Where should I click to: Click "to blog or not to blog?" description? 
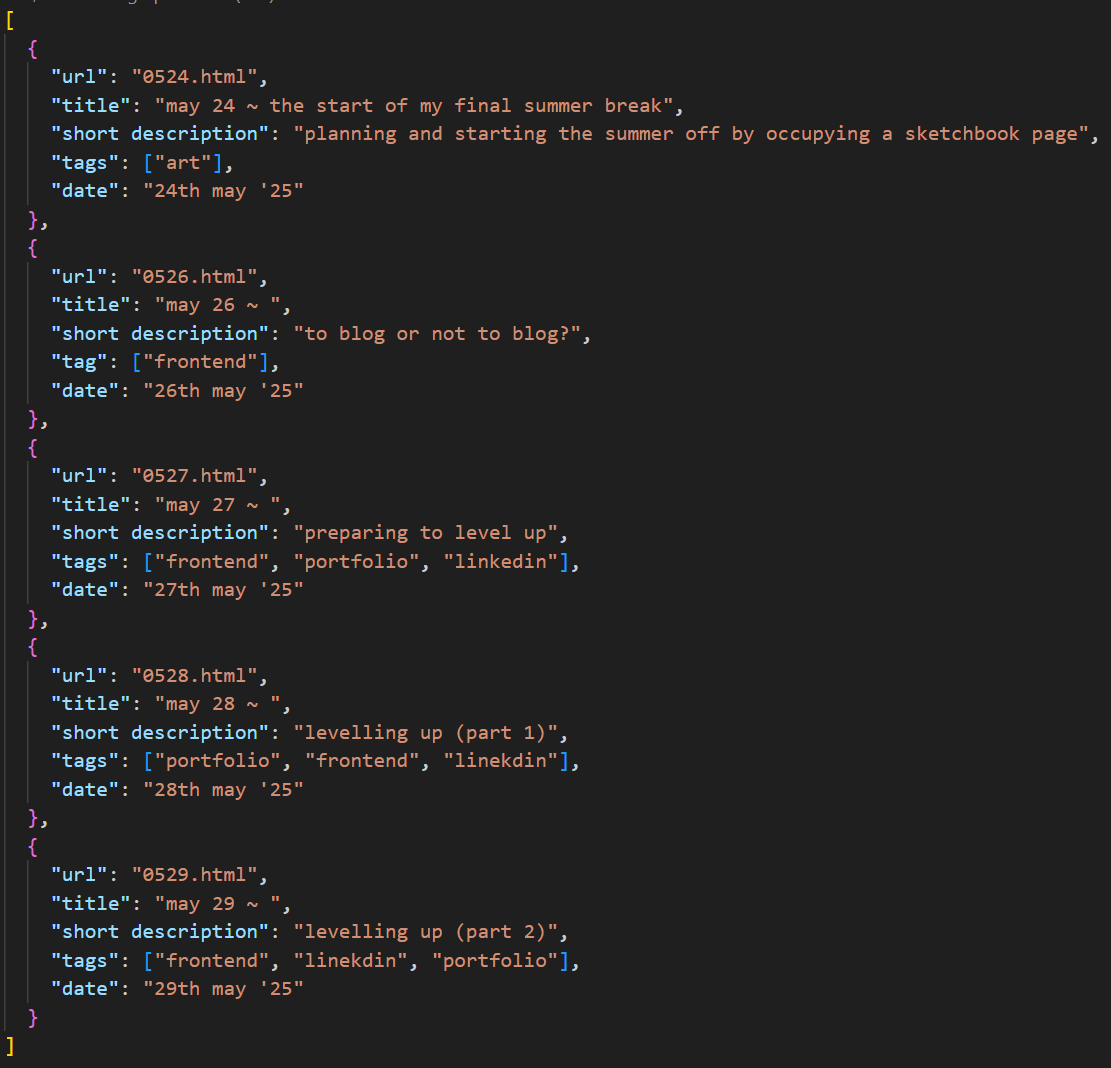pyautogui.click(x=441, y=333)
